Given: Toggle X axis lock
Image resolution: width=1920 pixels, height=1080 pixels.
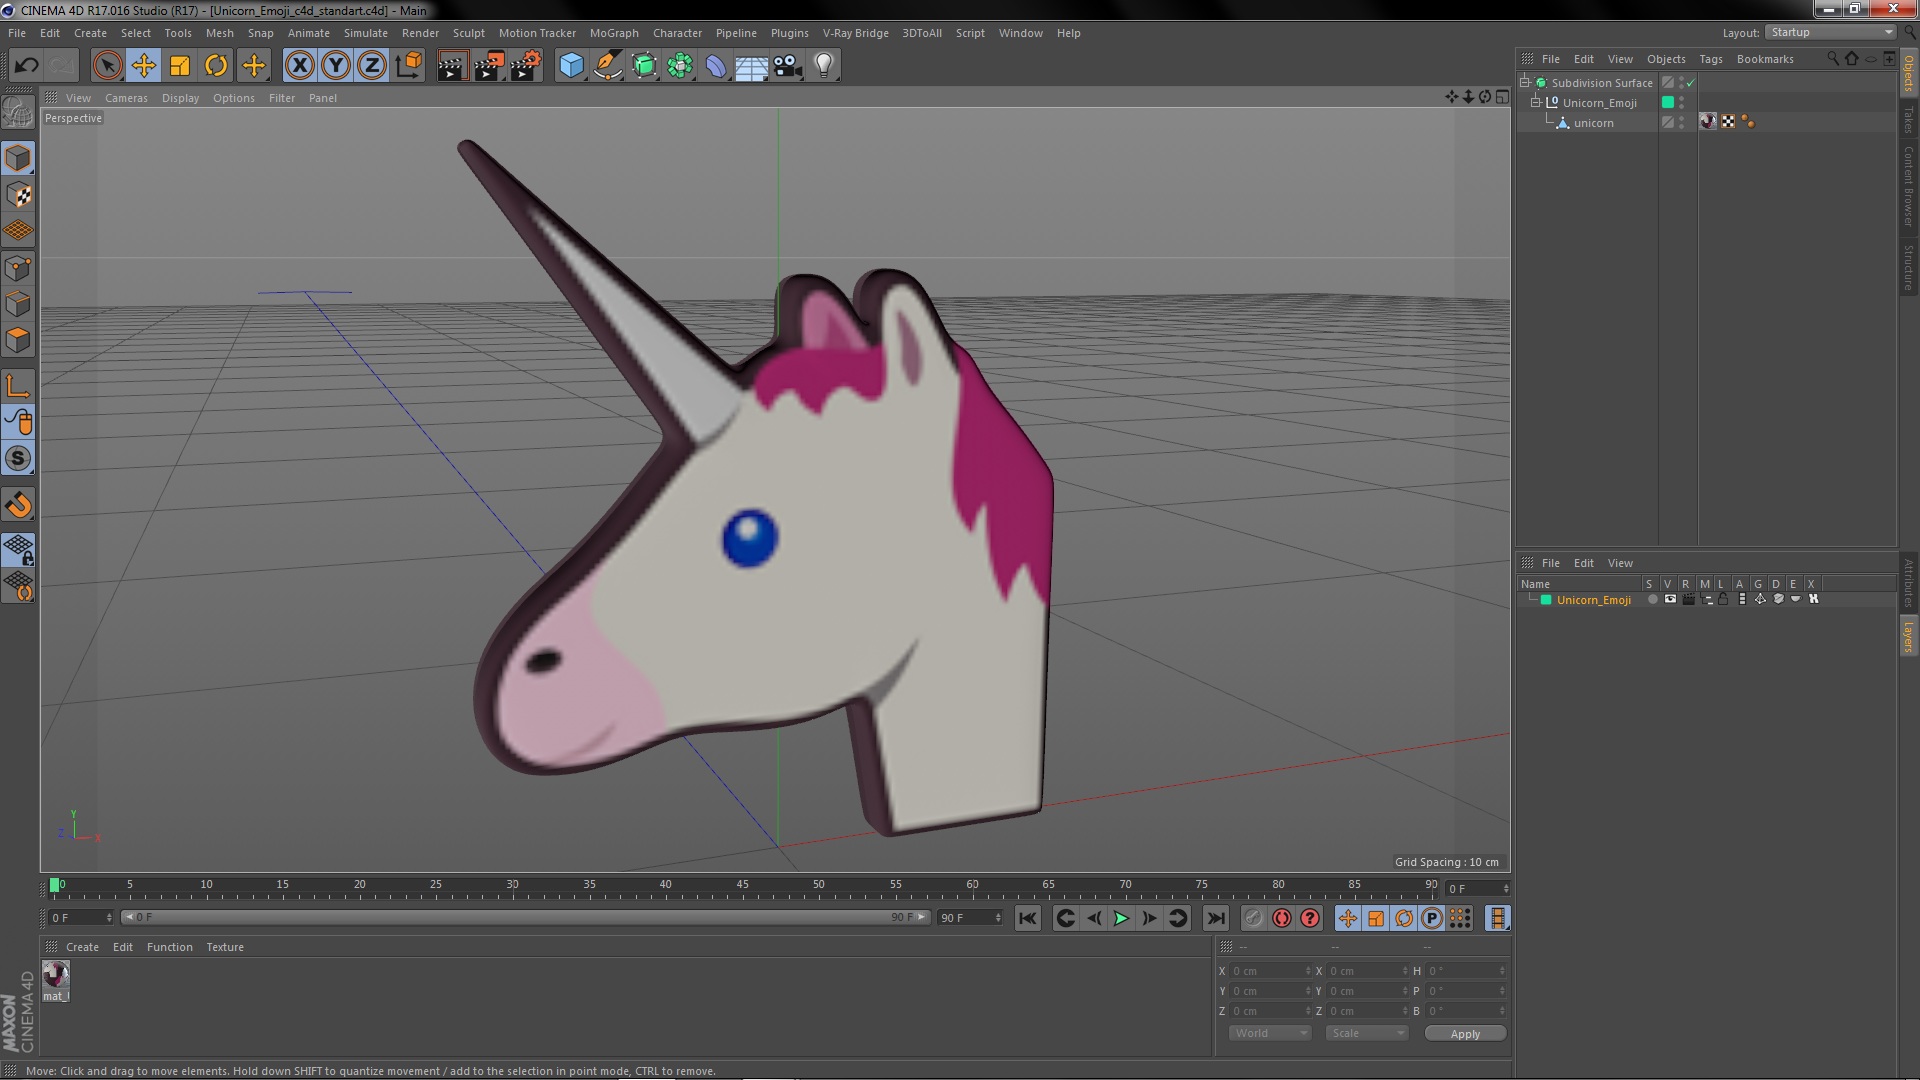Looking at the screenshot, I should click(299, 66).
